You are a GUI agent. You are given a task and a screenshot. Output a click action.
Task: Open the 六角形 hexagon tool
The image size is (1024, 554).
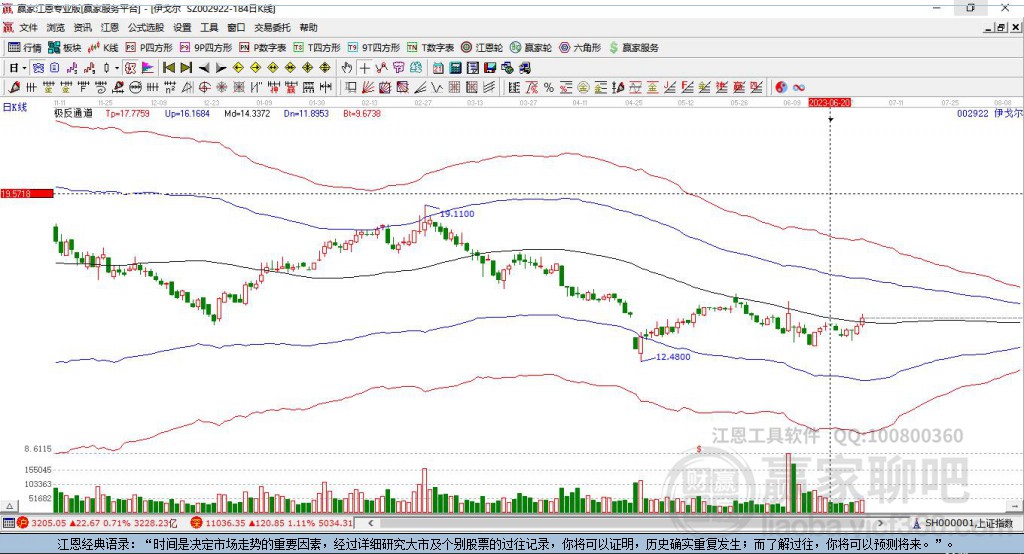click(580, 48)
